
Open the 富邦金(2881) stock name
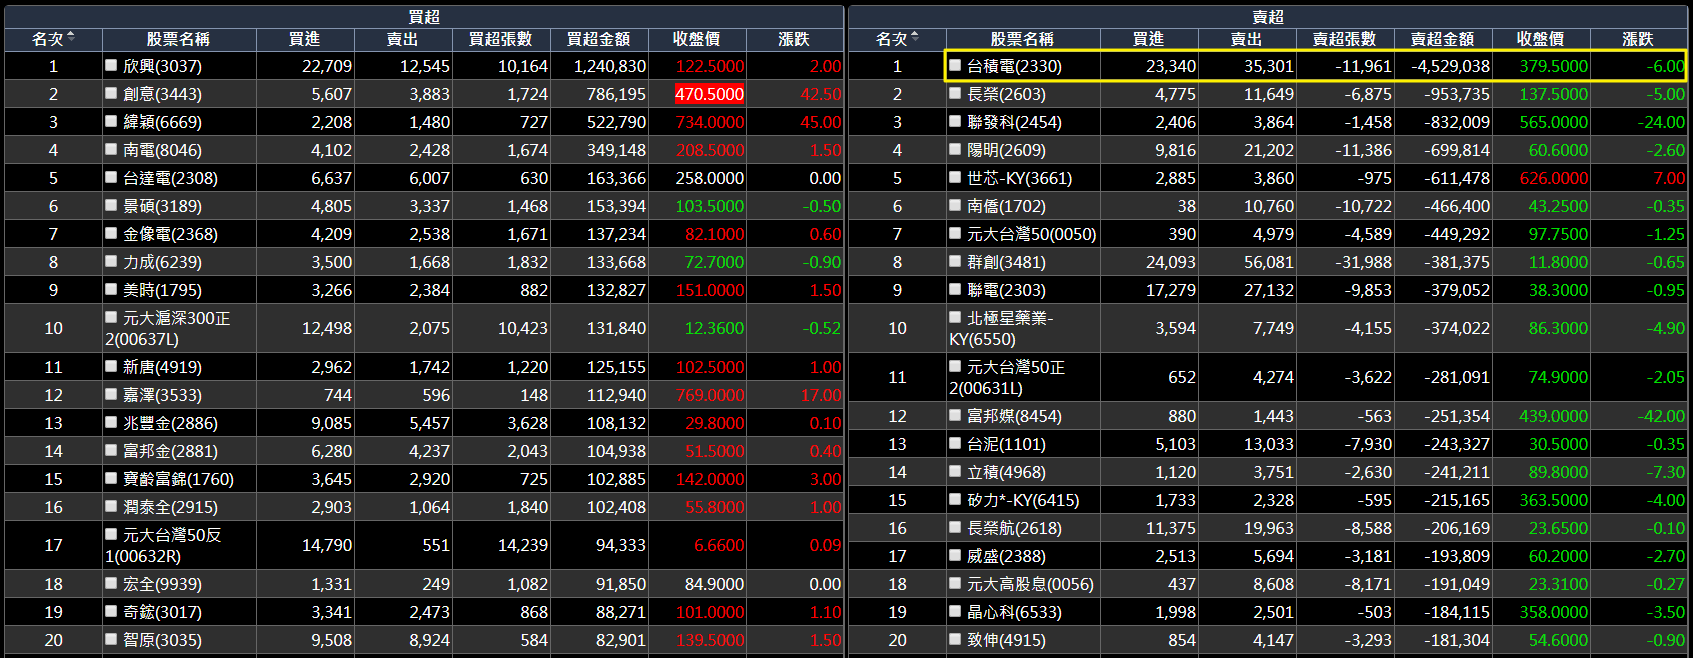click(170, 451)
